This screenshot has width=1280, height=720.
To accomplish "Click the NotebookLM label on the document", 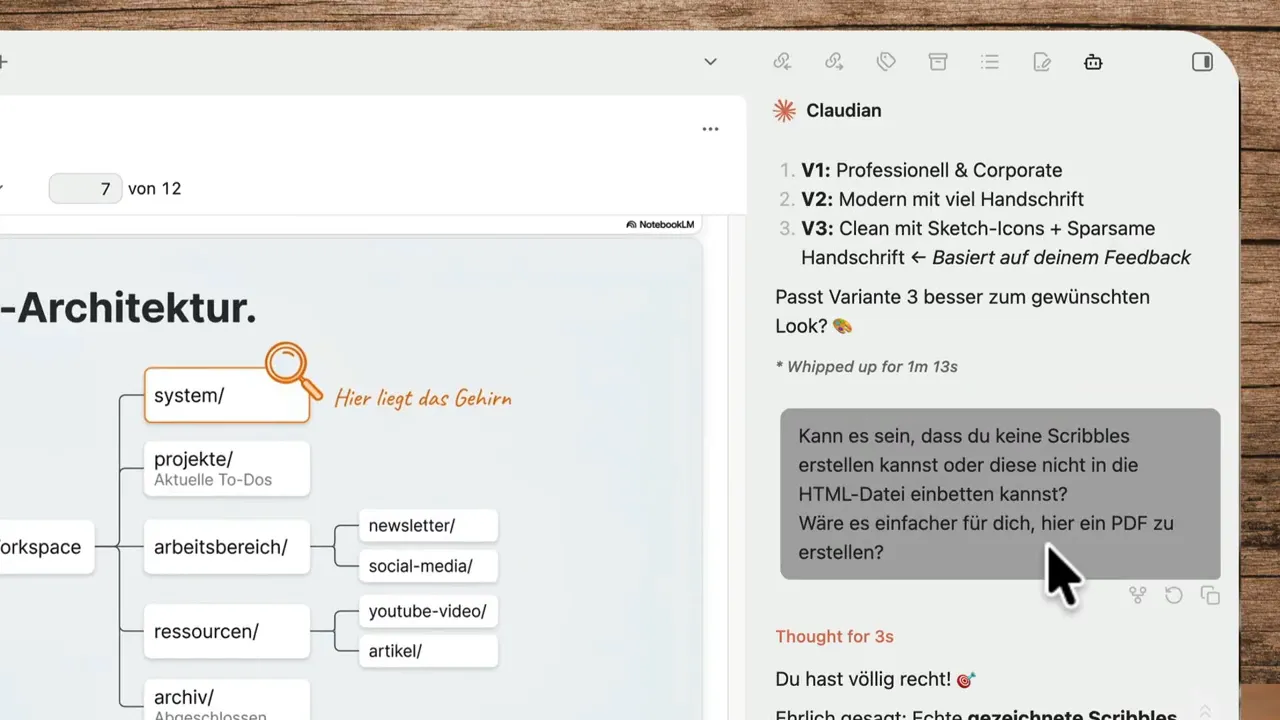I will [x=660, y=224].
